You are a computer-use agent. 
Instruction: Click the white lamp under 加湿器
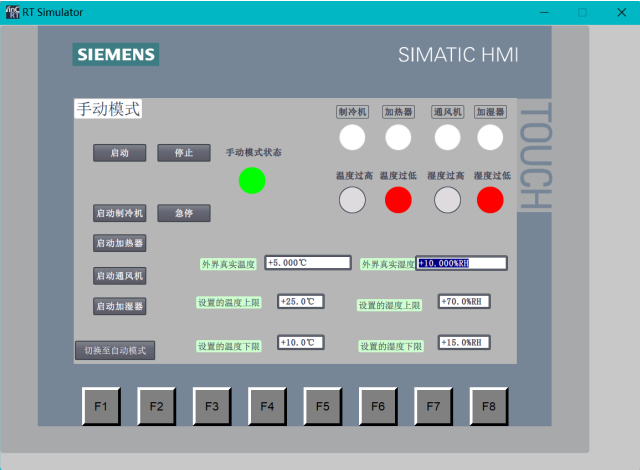490,137
